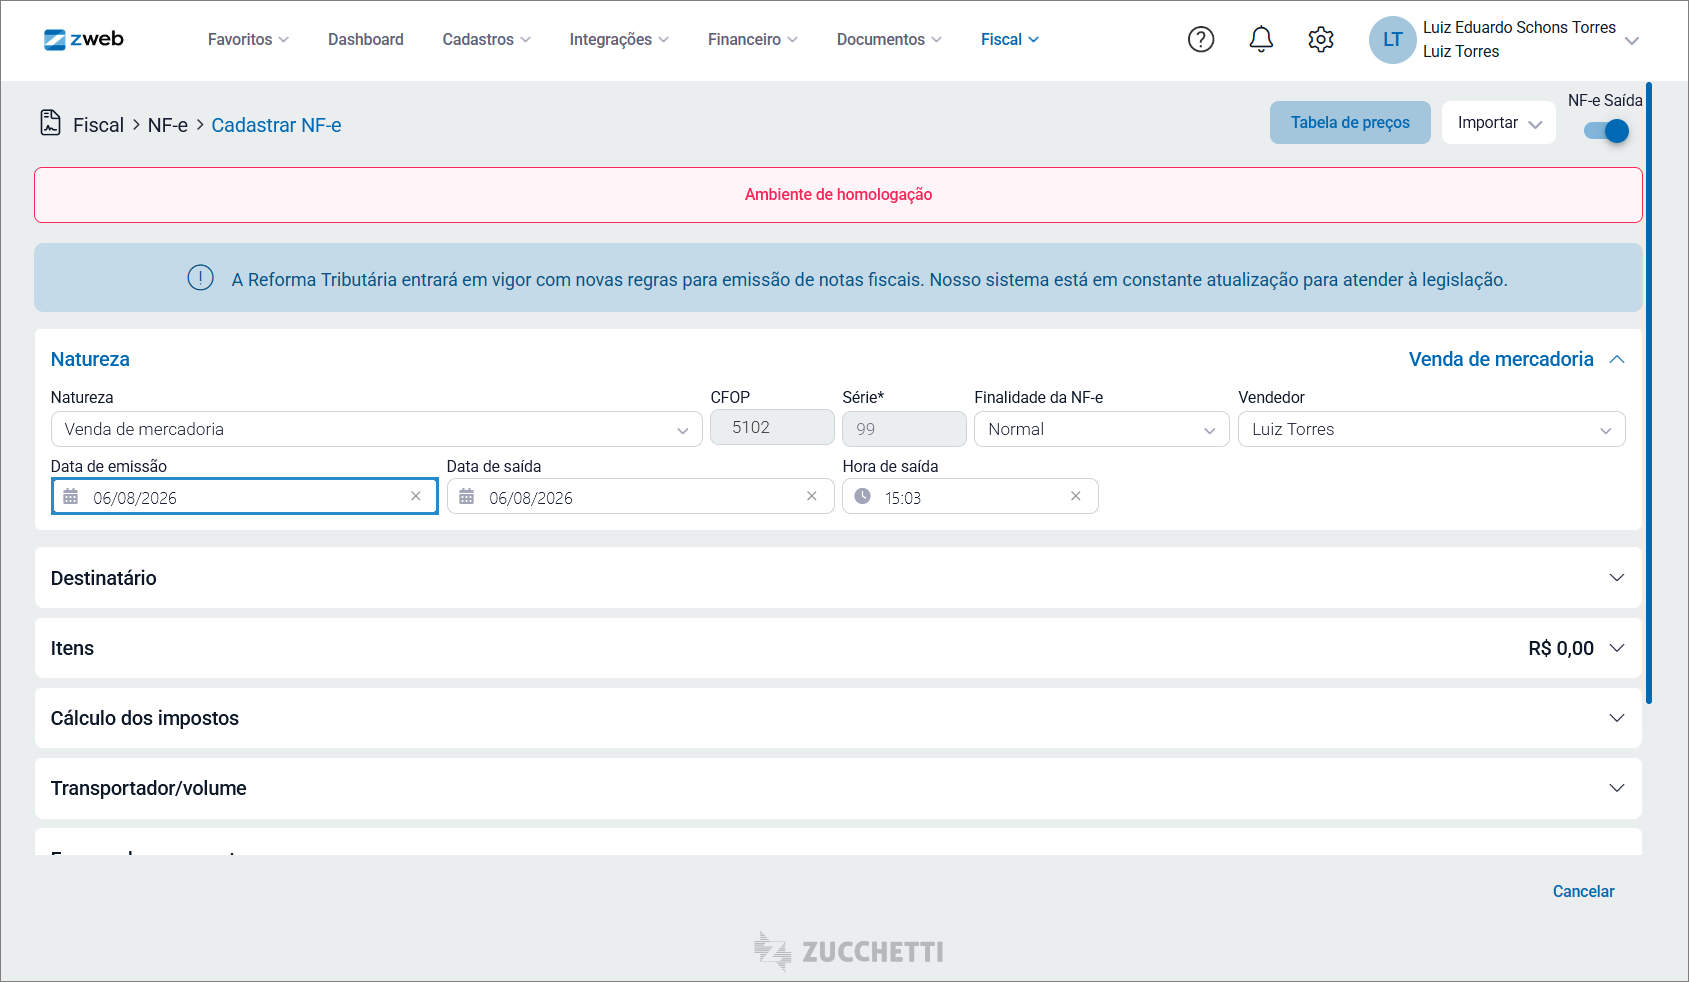The height and width of the screenshot is (982, 1689).
Task: Open the user account menu chevron
Action: pos(1632,40)
